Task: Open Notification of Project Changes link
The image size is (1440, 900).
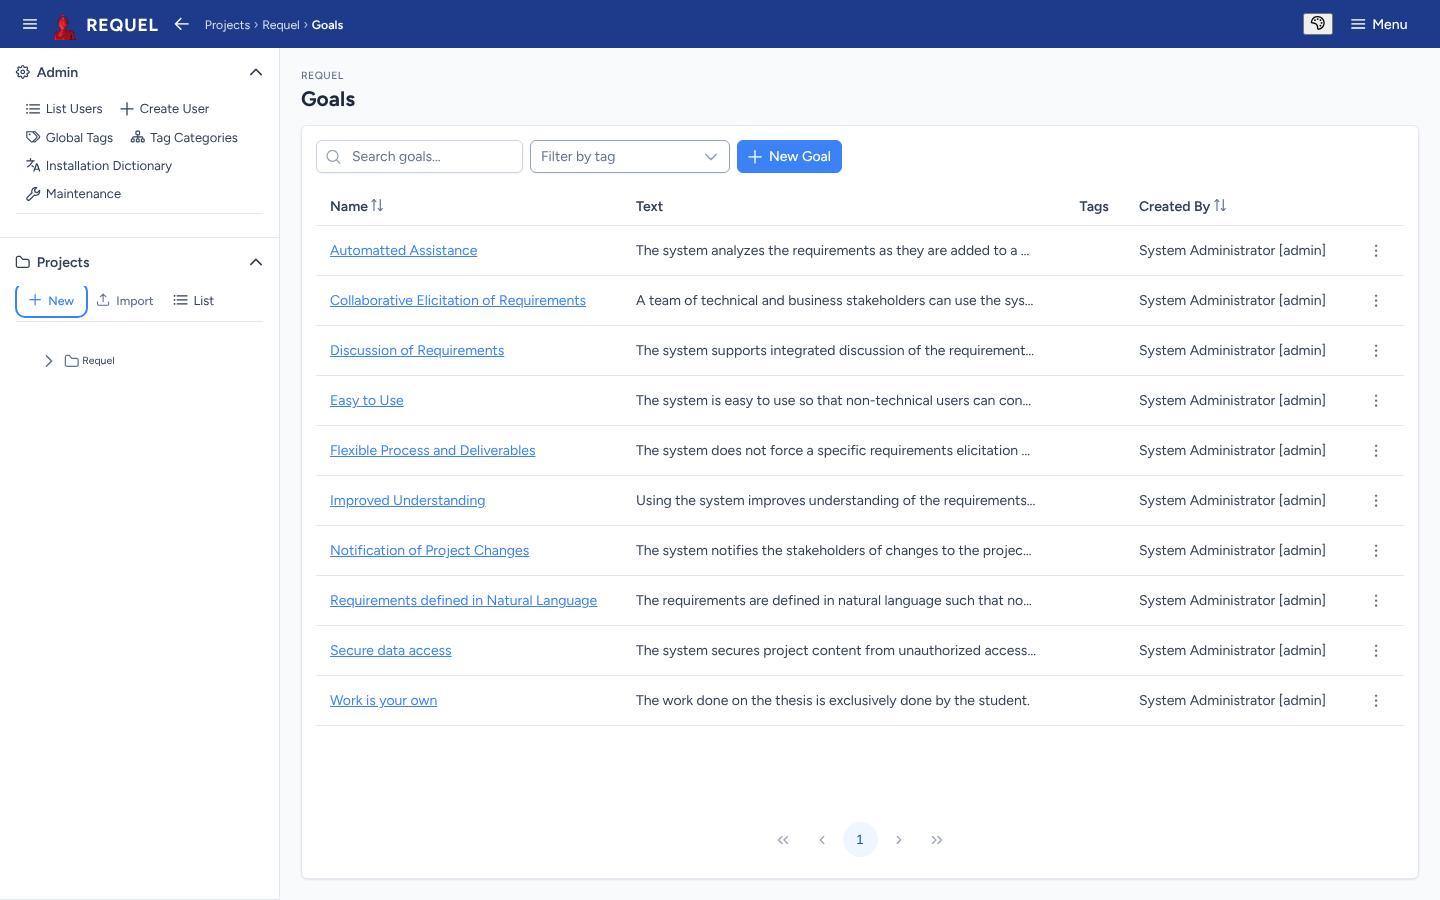Action: click(x=430, y=551)
